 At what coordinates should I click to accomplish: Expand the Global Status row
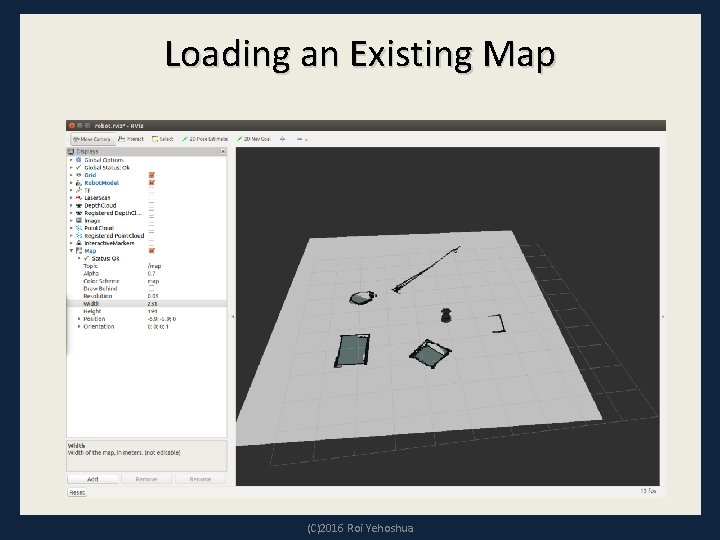click(71, 168)
